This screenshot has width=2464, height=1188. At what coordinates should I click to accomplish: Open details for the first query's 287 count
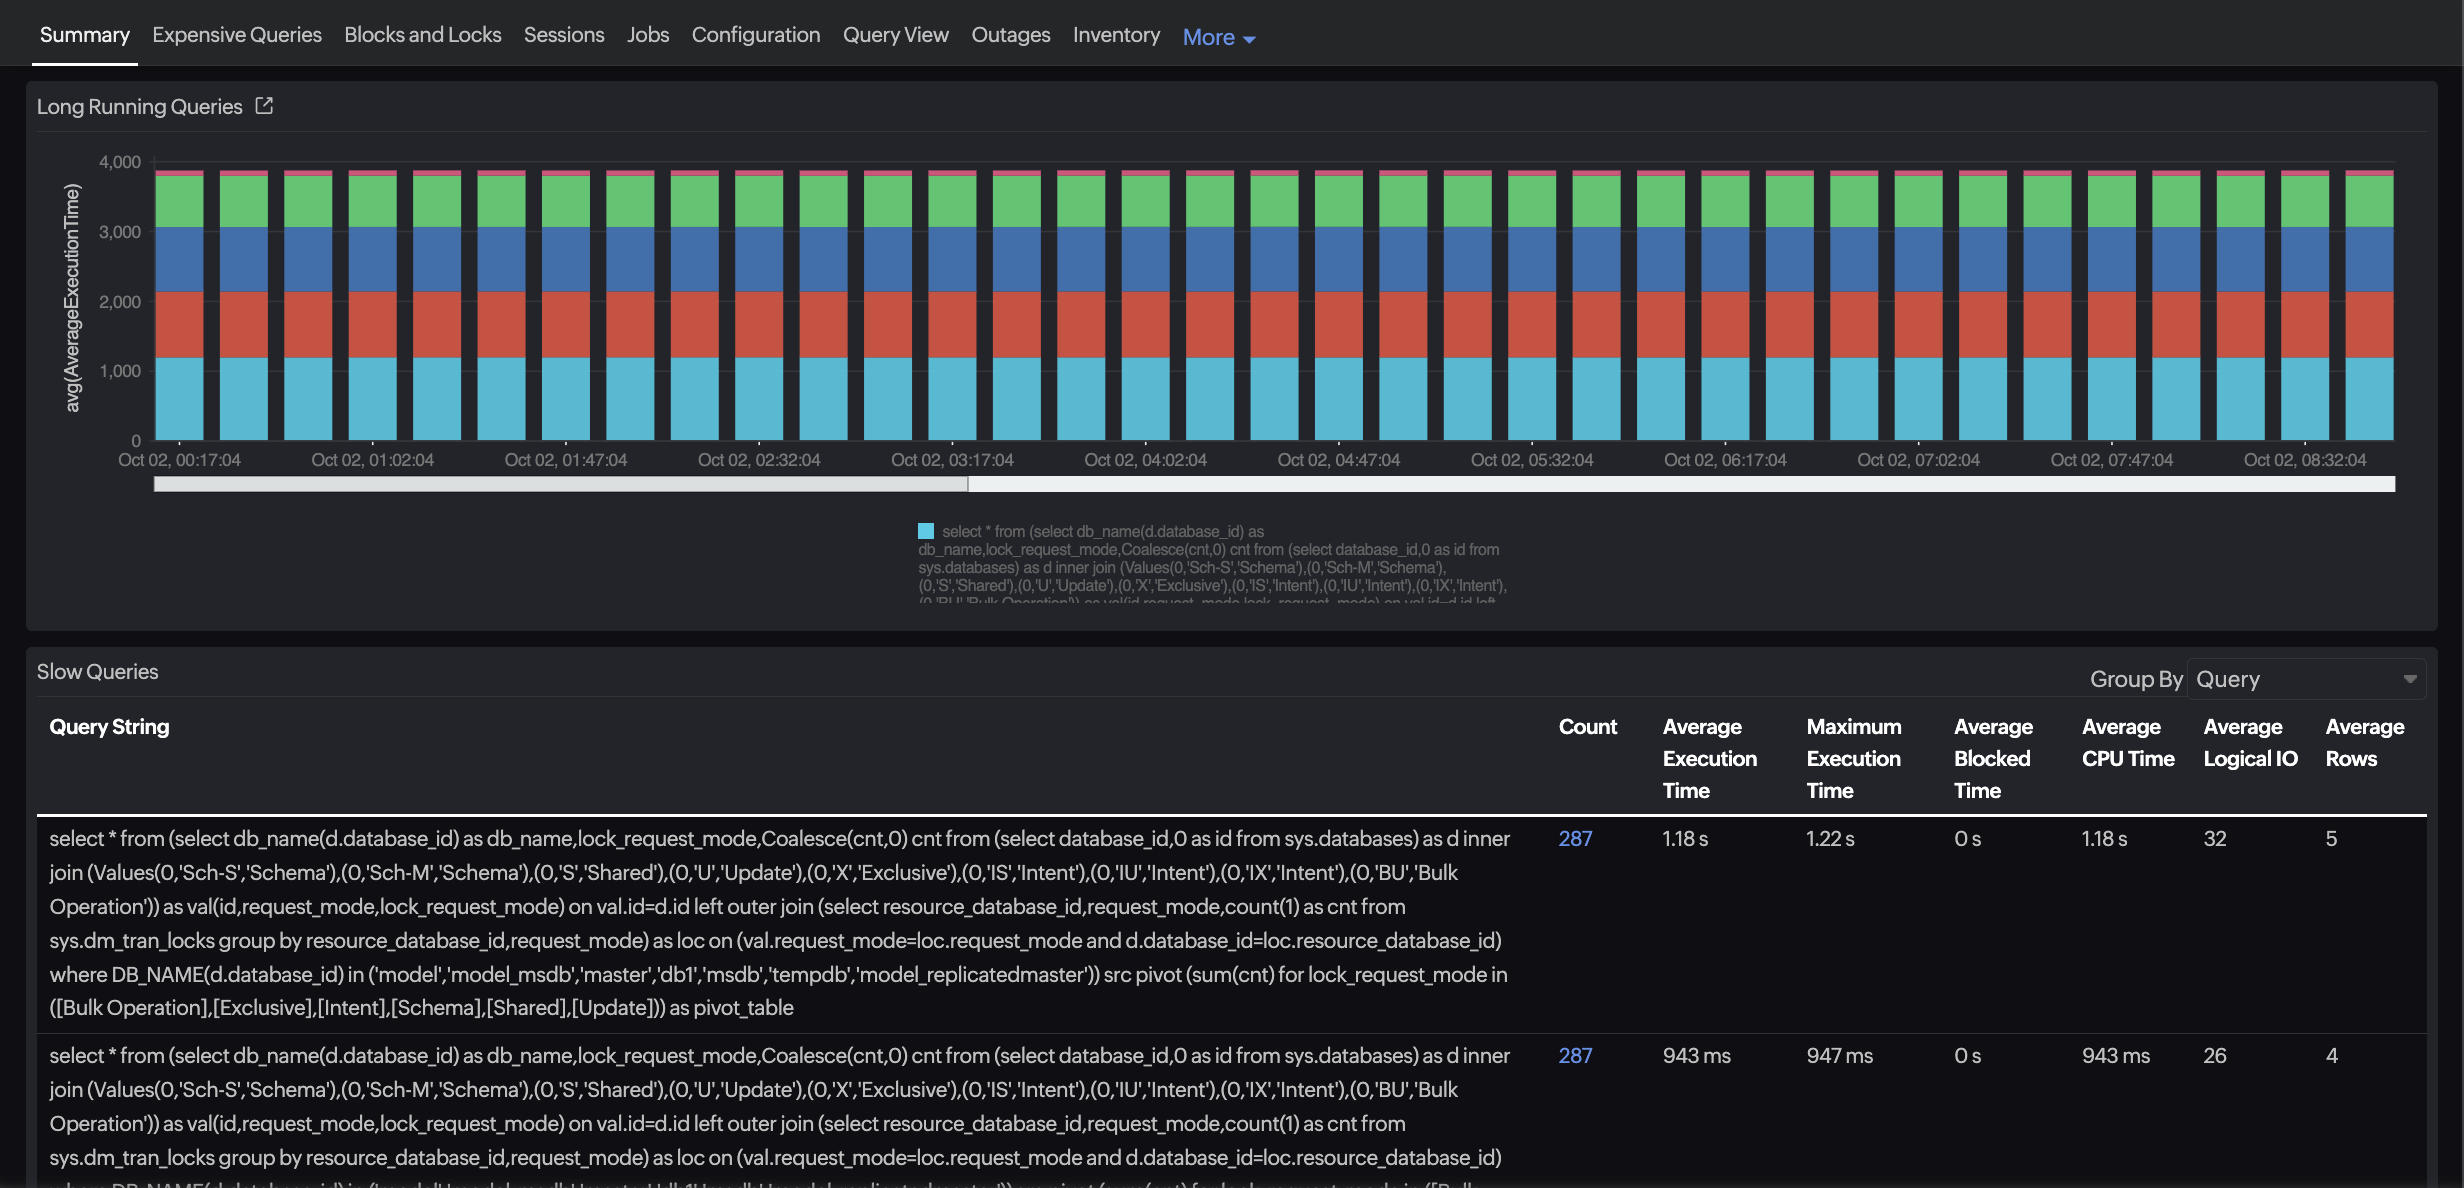click(1575, 839)
